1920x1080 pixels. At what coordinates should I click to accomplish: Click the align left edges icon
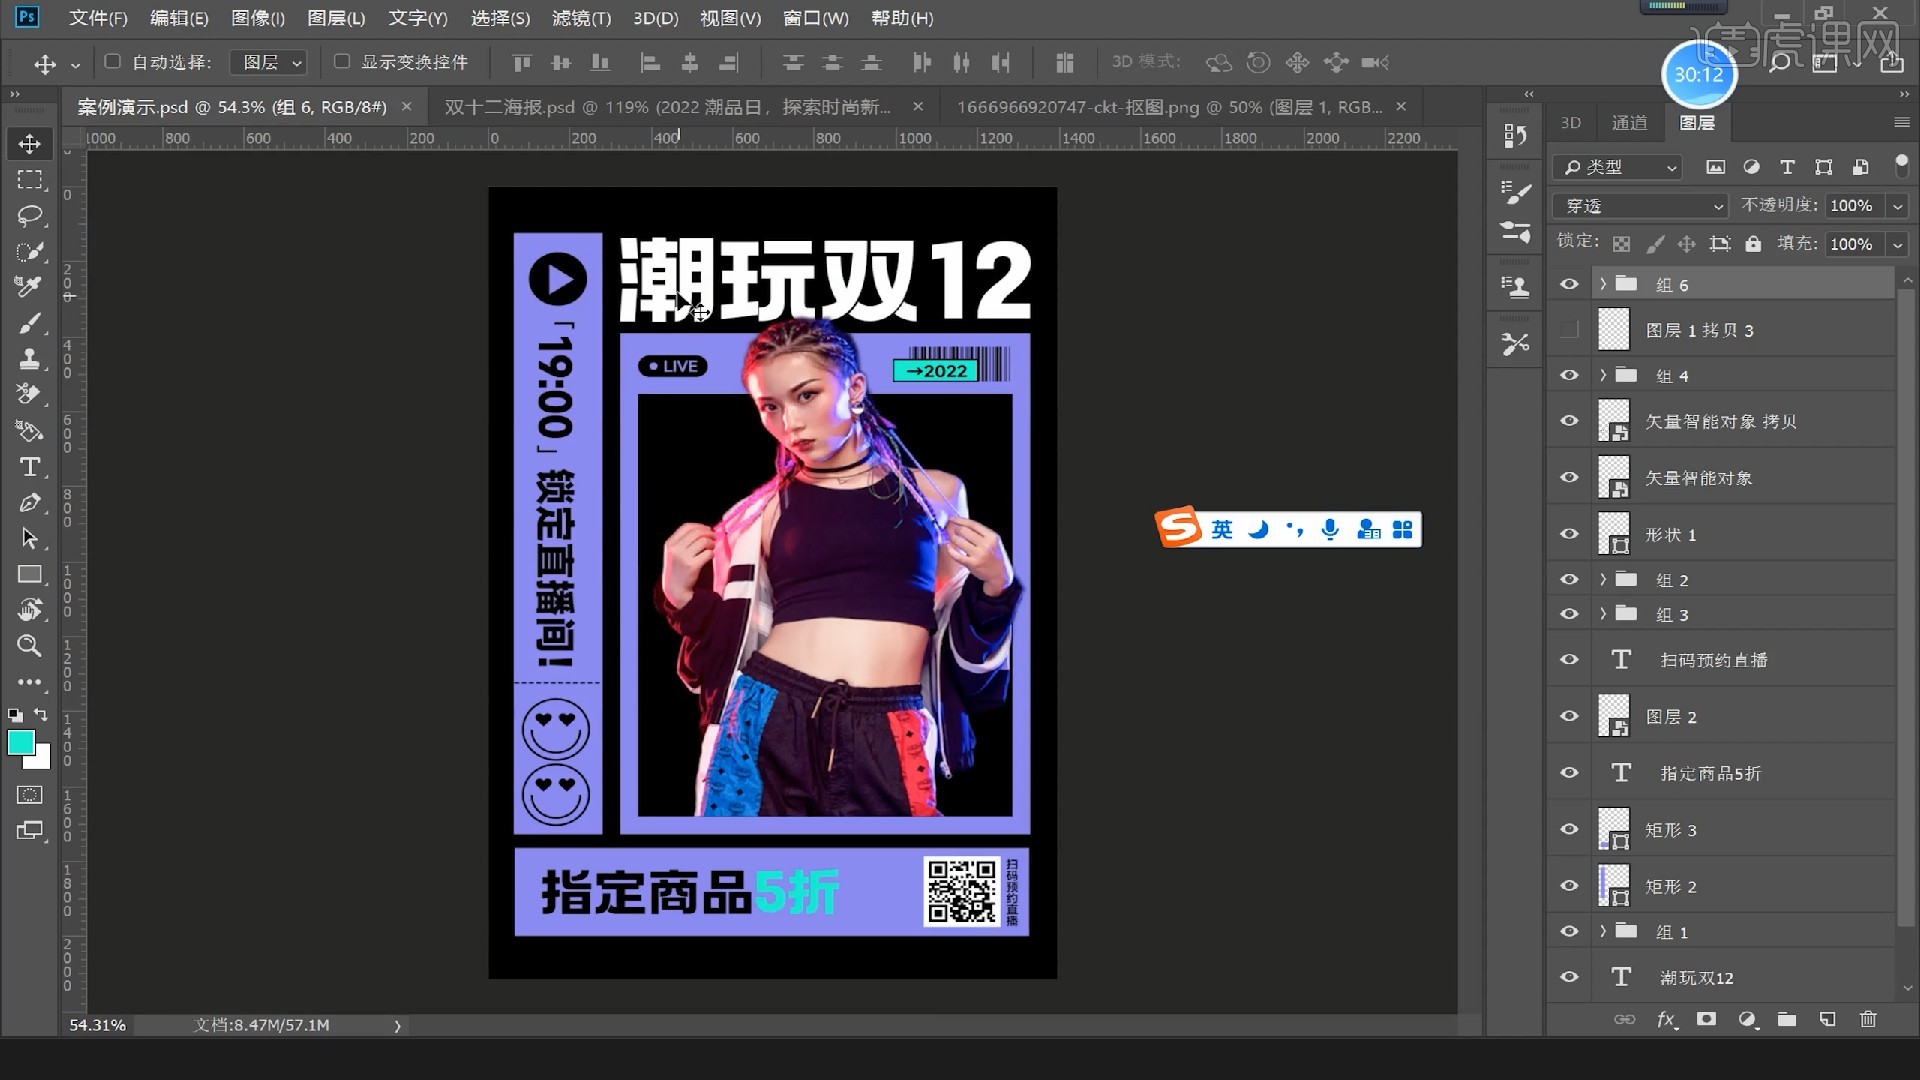click(x=650, y=63)
